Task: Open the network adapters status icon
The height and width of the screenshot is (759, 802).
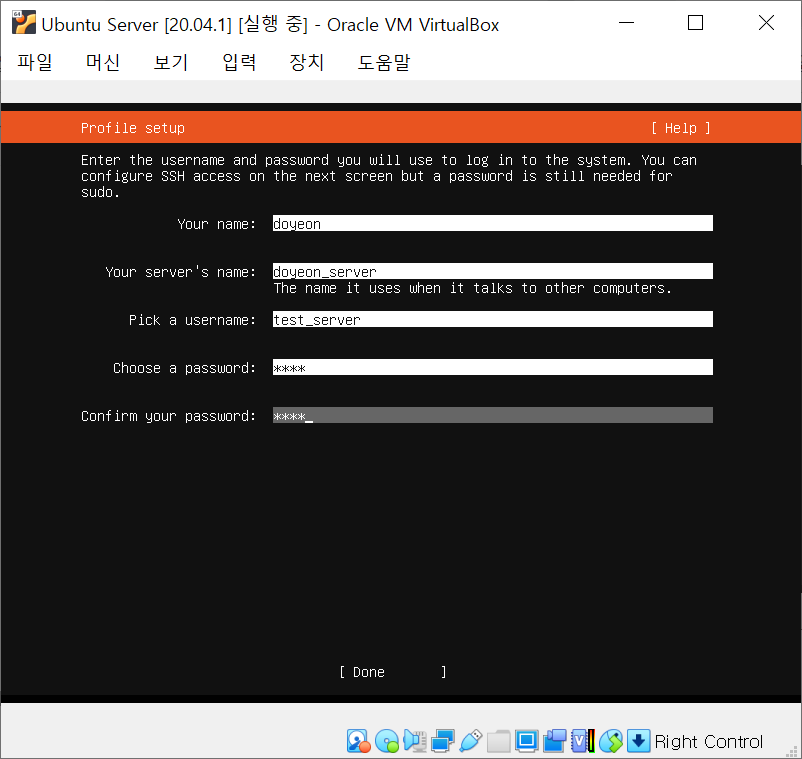Action: [443, 741]
